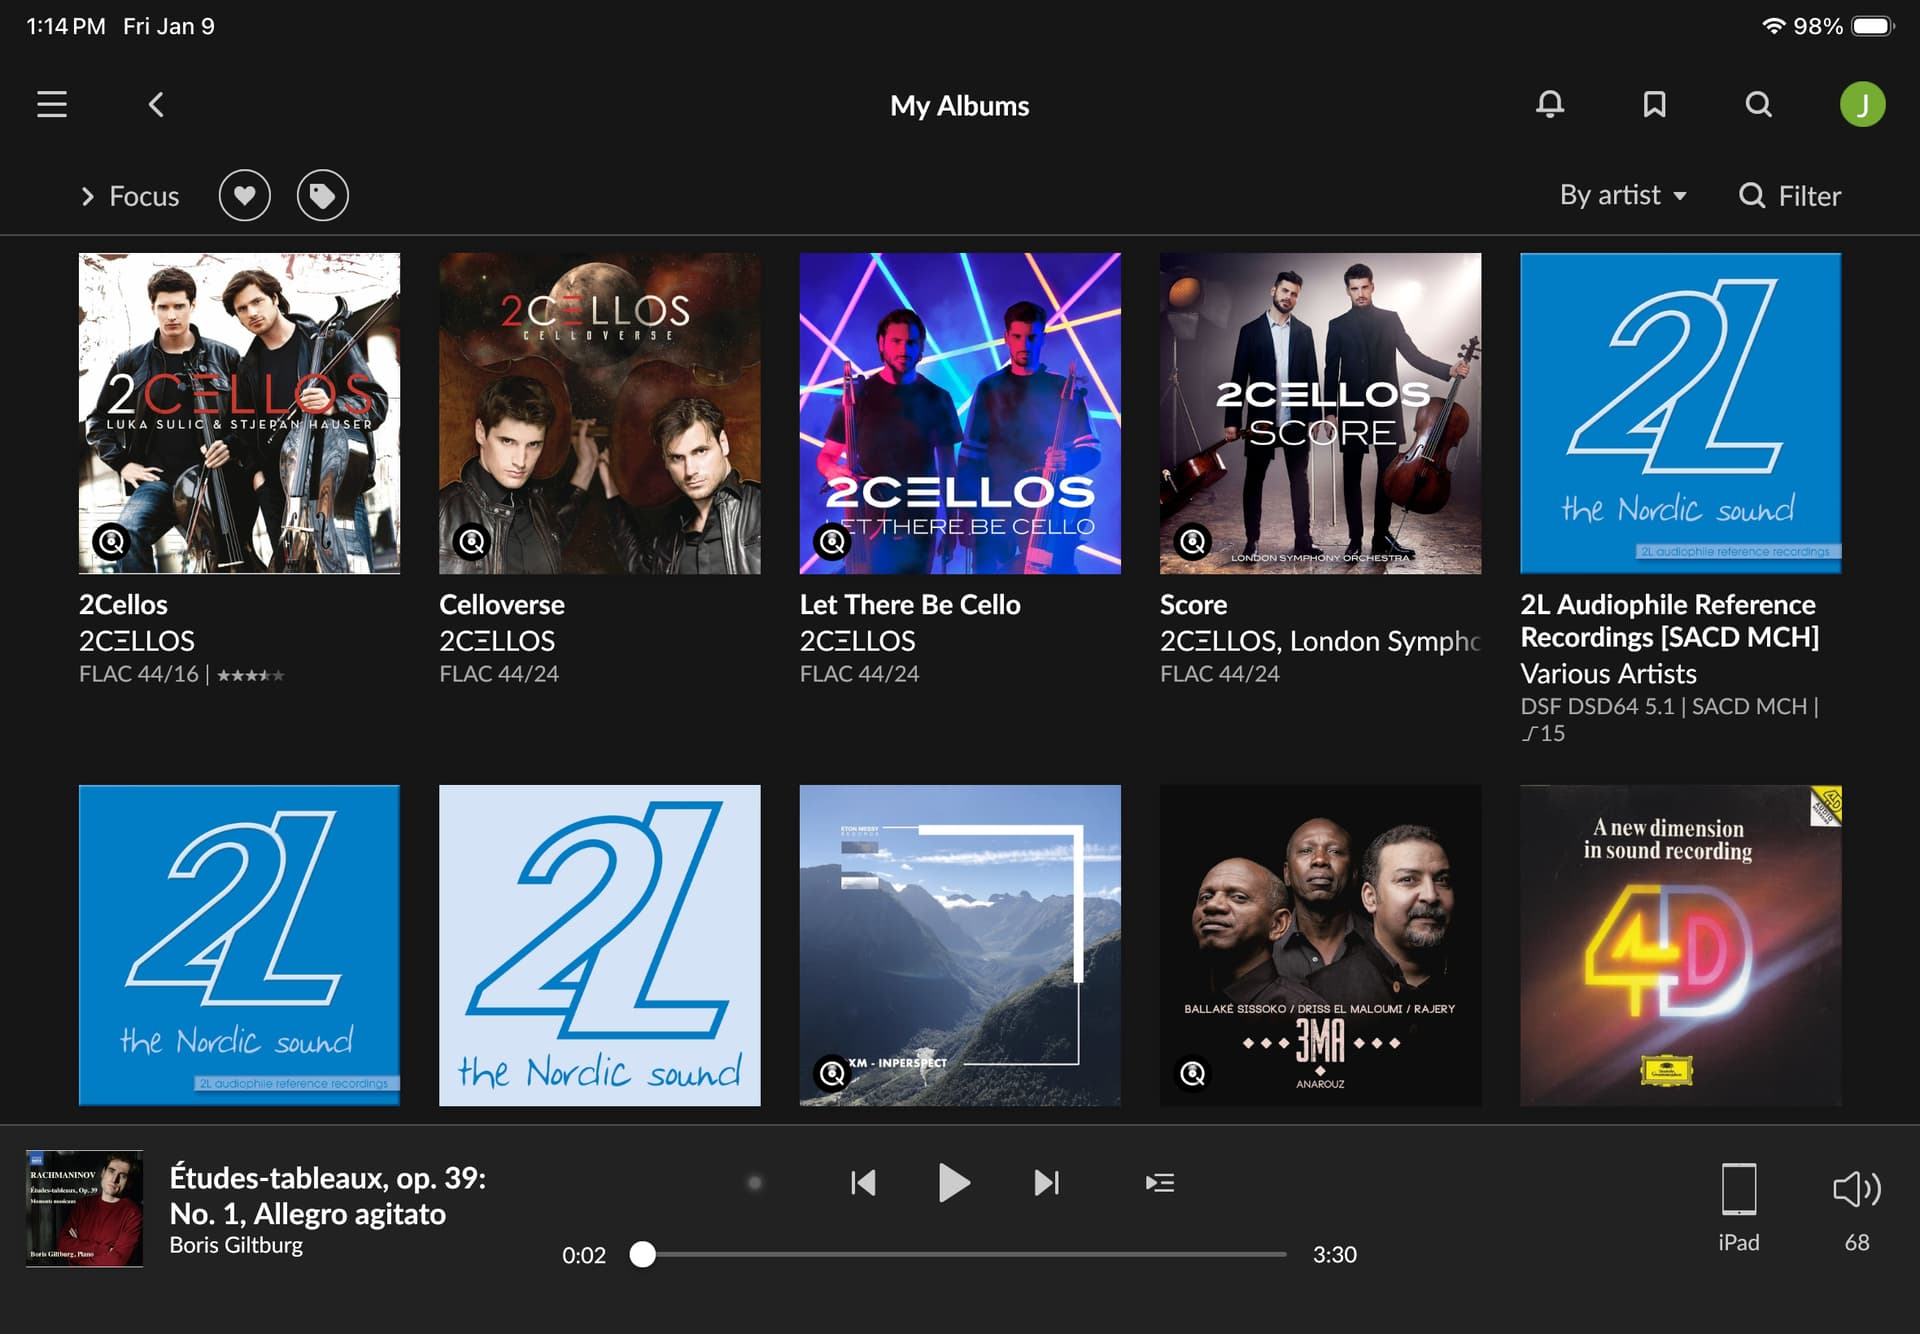Open notifications bell
This screenshot has height=1334, width=1920.
[x=1550, y=104]
